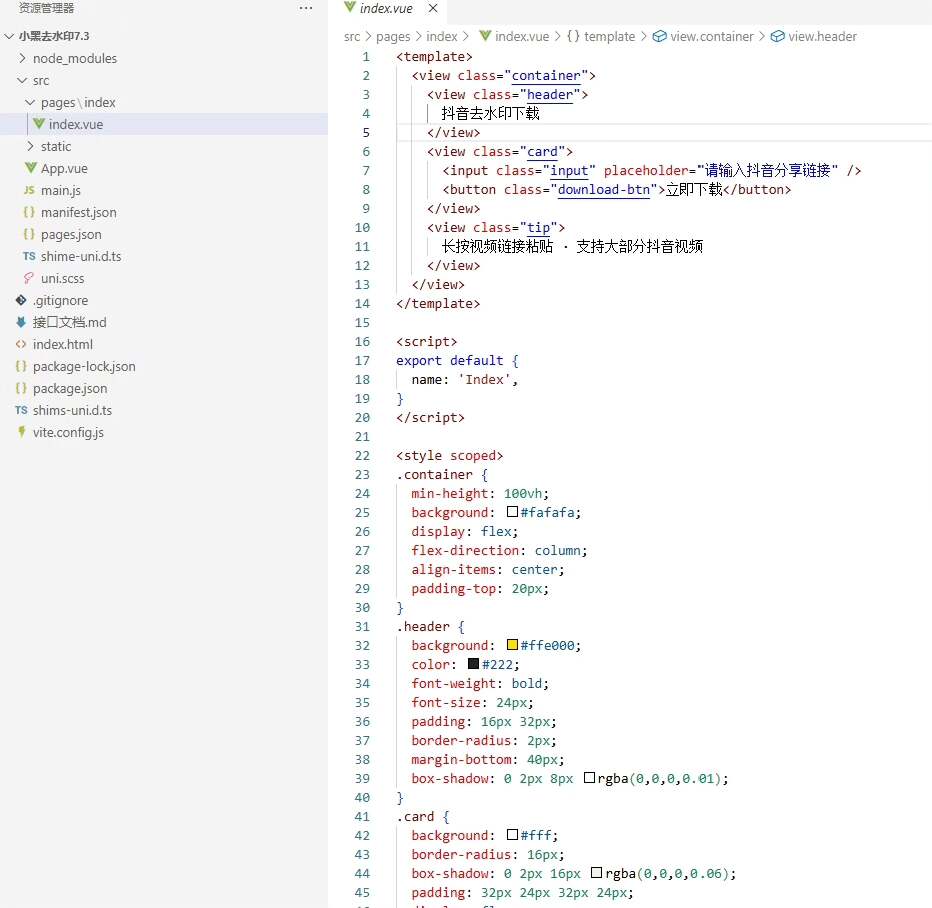The image size is (932, 908).
Task: Open the explorer three-dots more actions menu
Action: [306, 8]
